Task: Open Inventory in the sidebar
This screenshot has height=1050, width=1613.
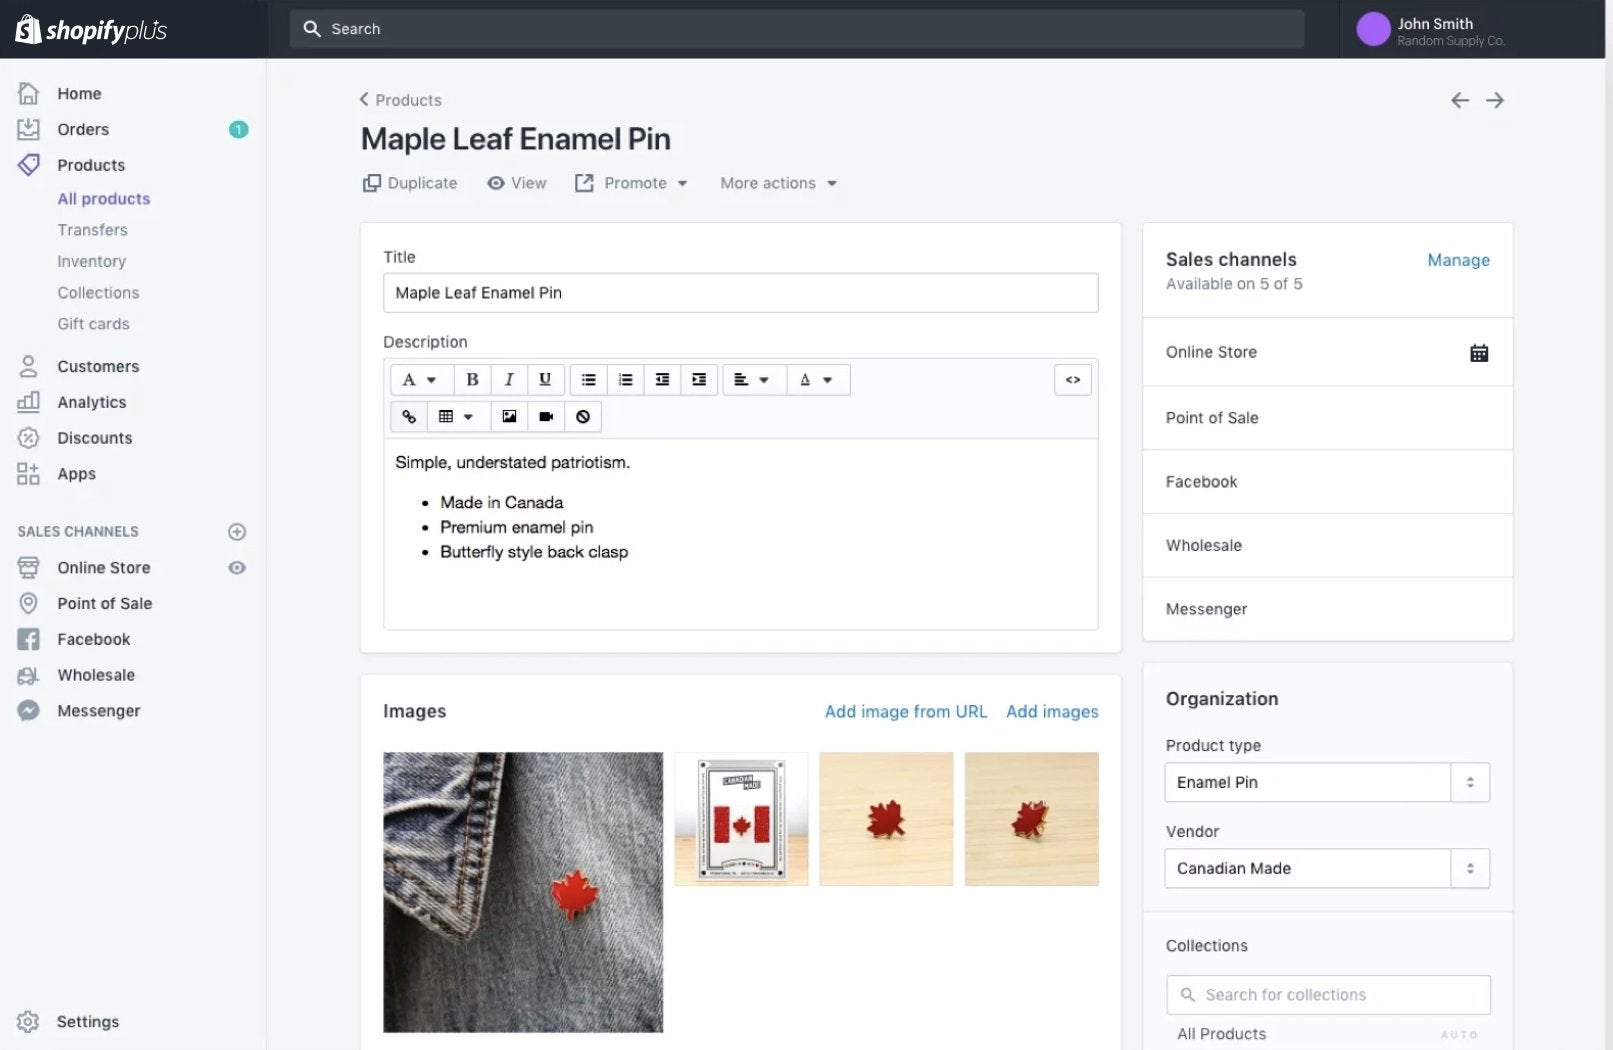Action: tap(91, 262)
